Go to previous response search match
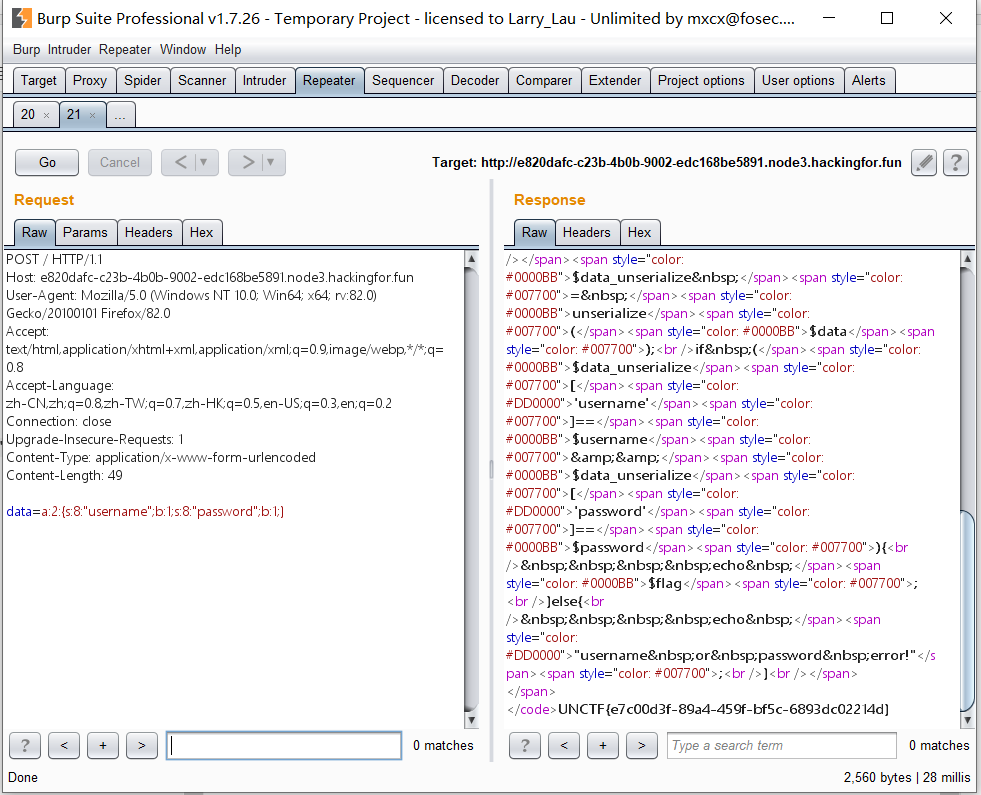 point(564,746)
